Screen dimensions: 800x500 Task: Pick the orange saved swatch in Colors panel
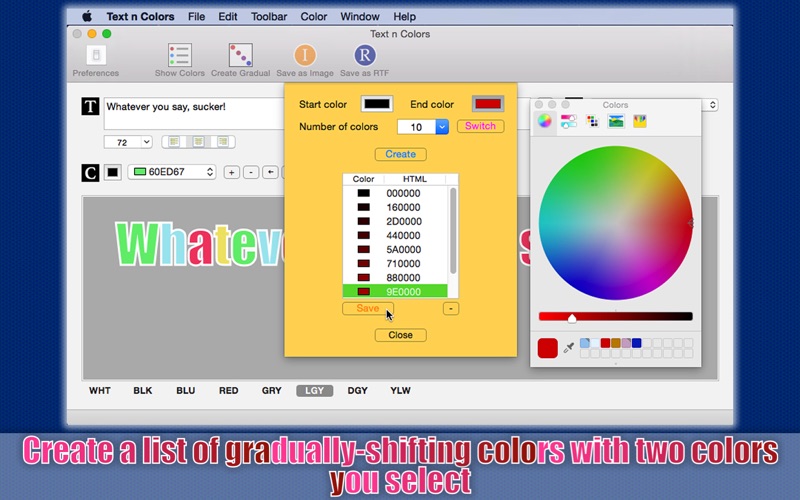[x=616, y=343]
